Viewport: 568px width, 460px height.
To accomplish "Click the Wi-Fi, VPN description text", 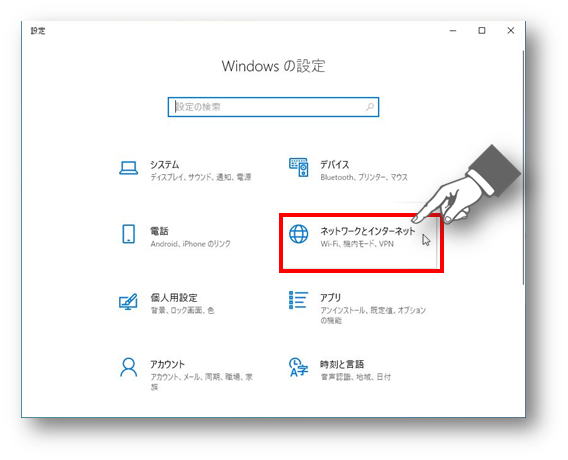I will (x=357, y=244).
